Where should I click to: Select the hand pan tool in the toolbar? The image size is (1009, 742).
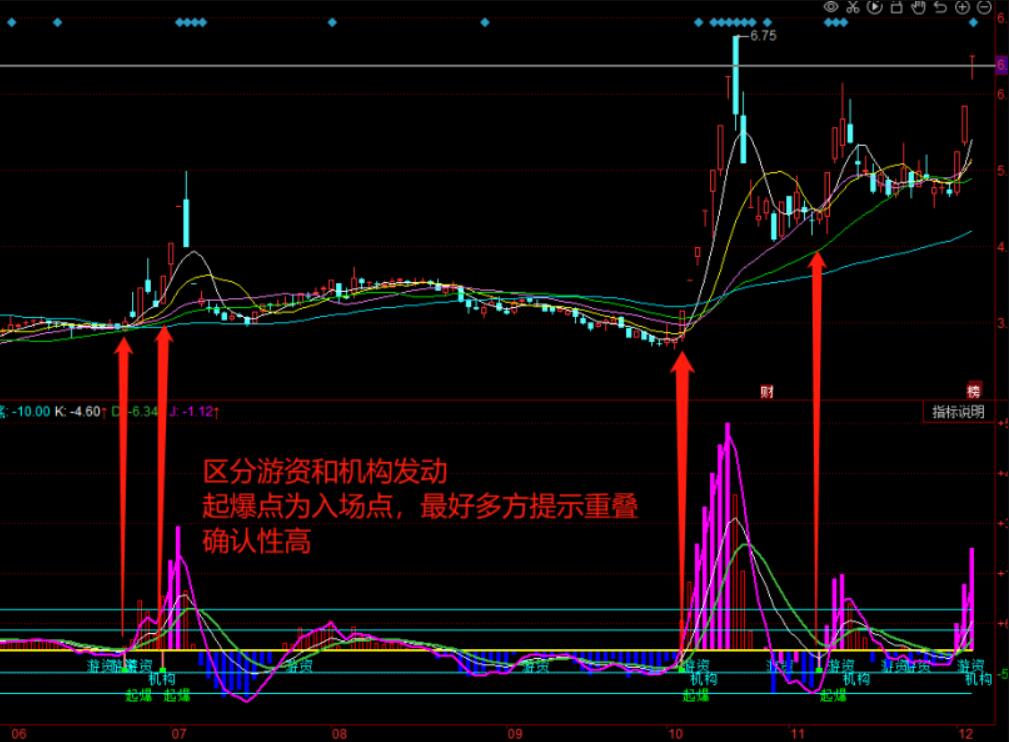pos(919,7)
